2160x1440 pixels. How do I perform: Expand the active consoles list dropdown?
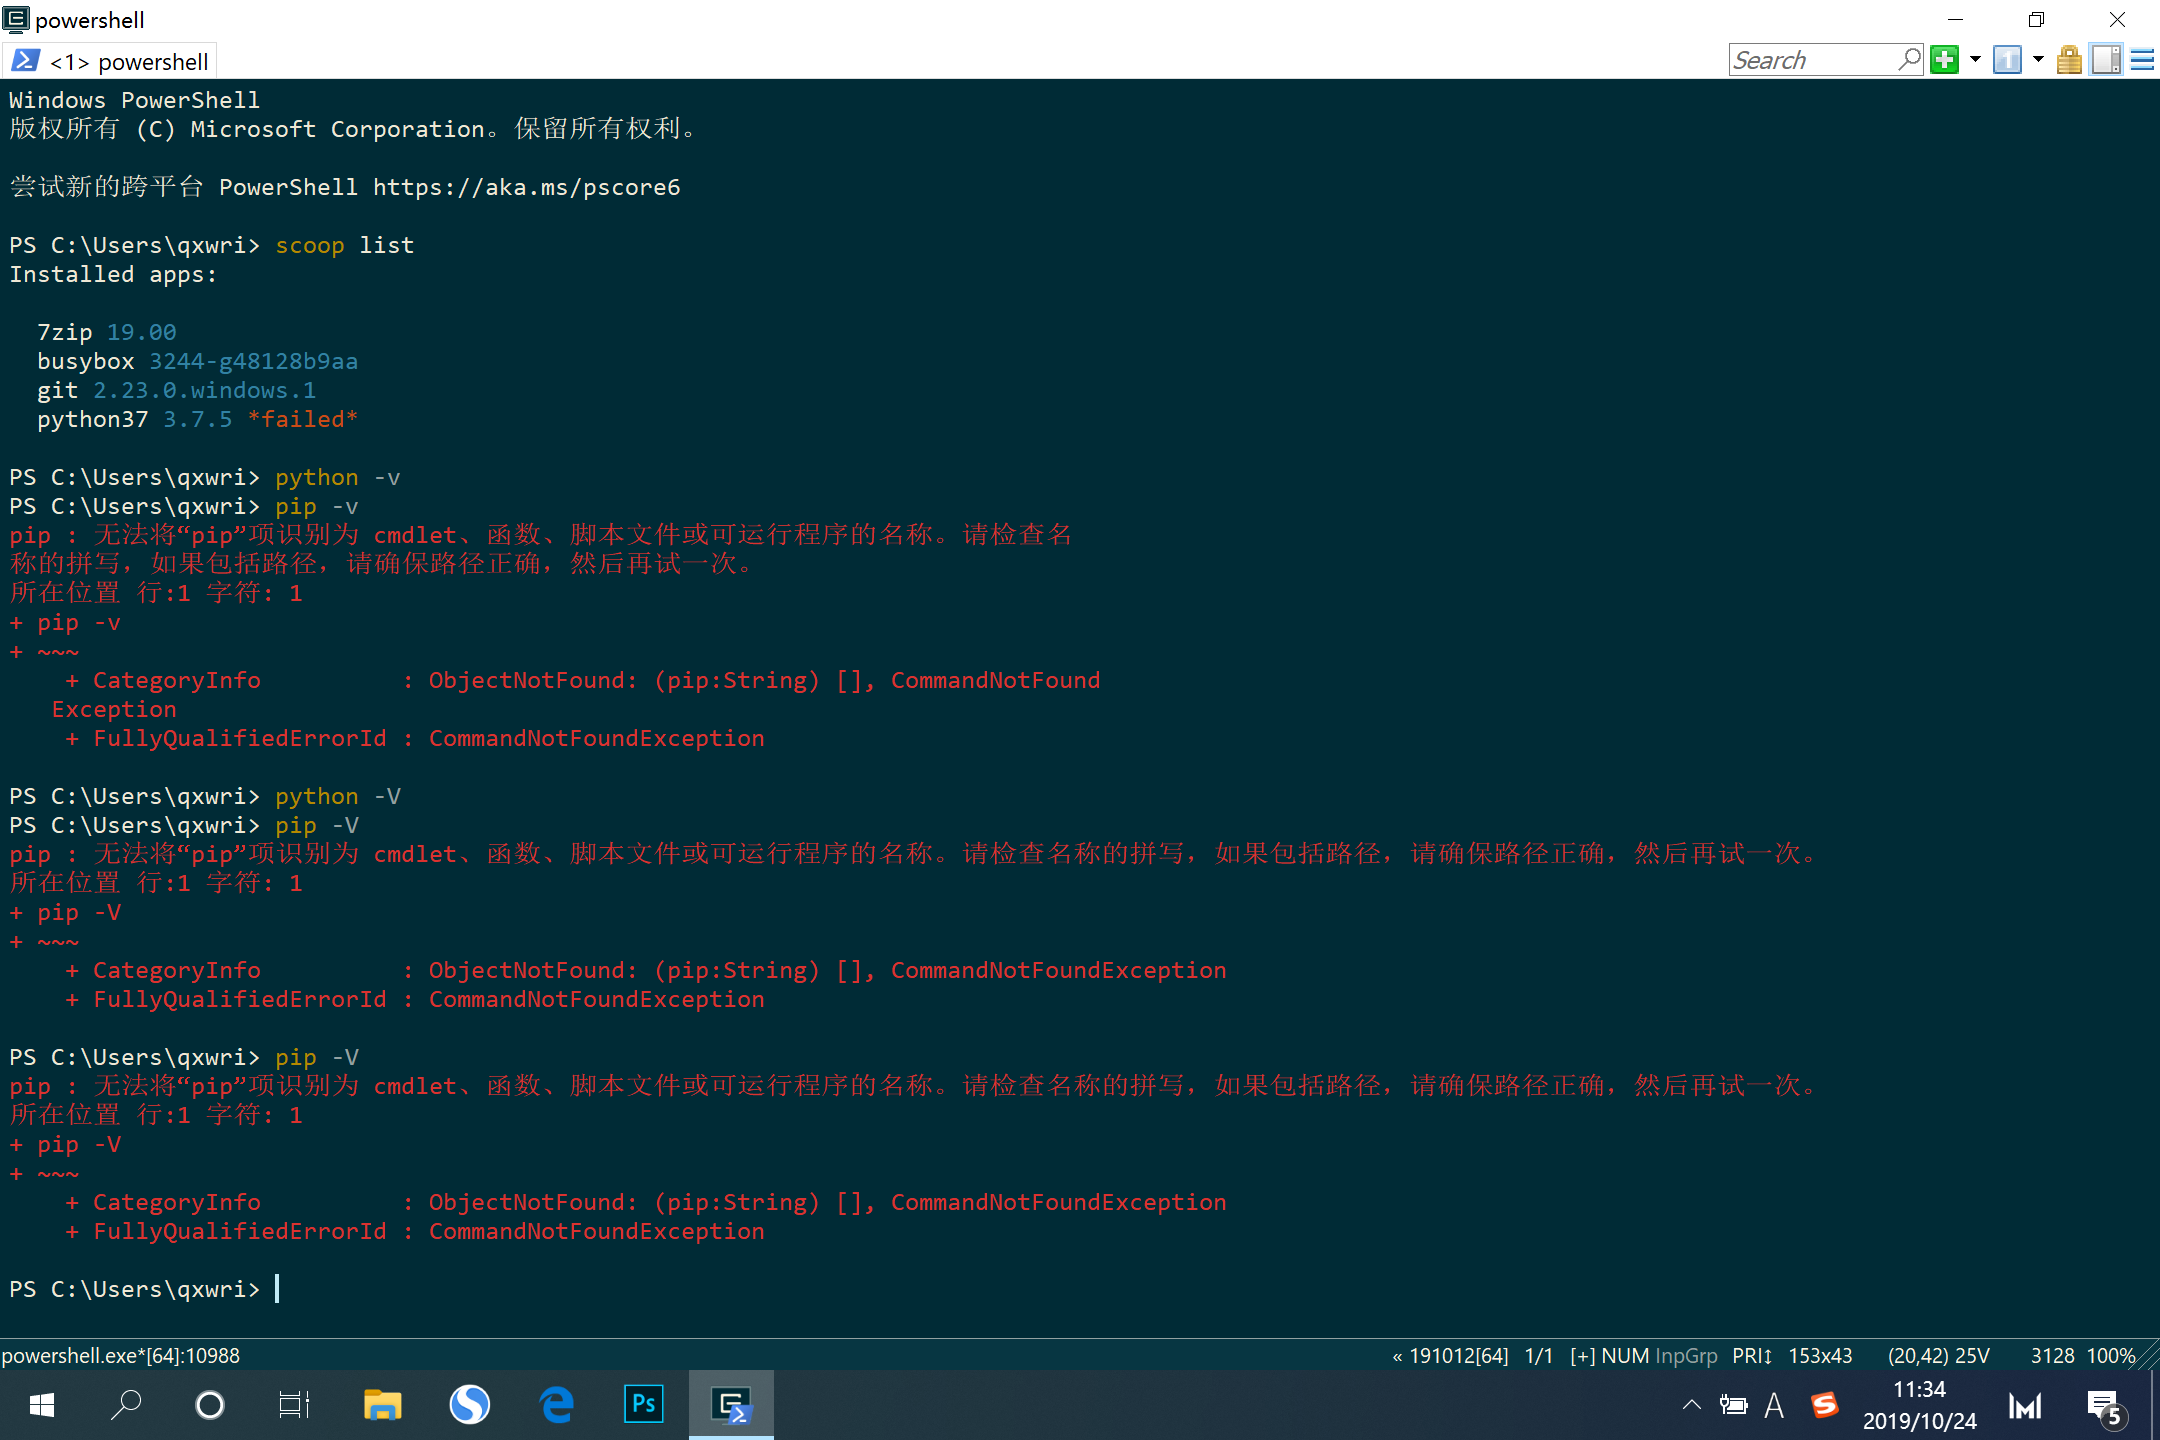click(x=2038, y=60)
